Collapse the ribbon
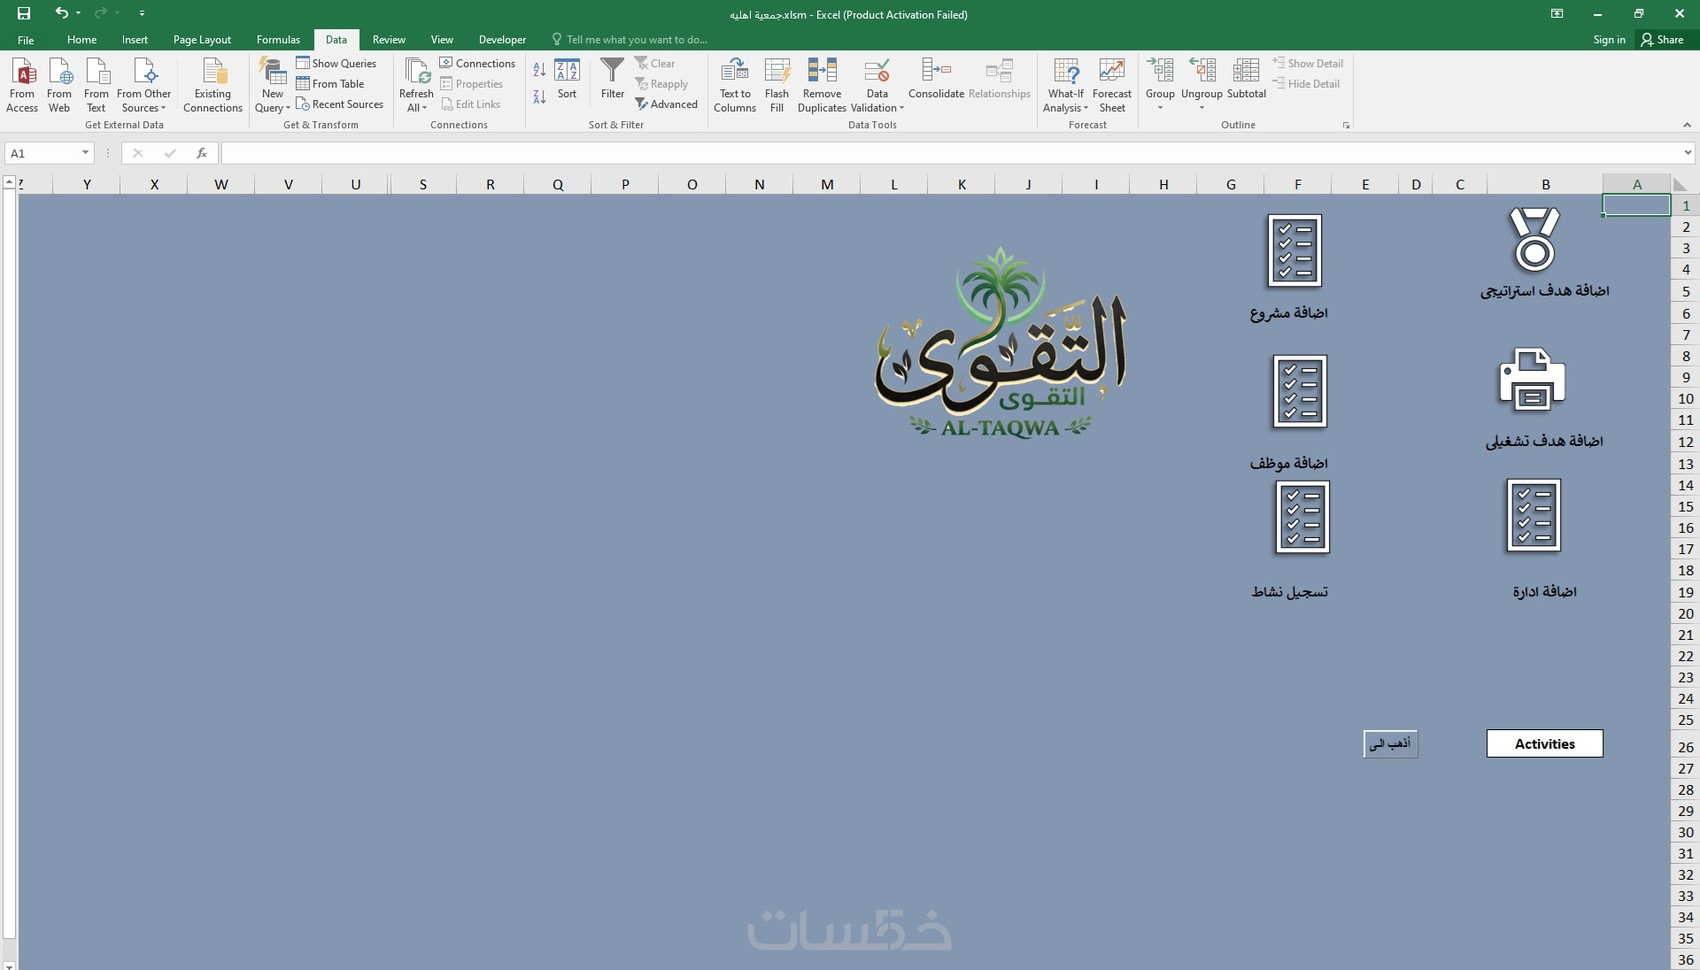1700x970 pixels. tap(1687, 125)
